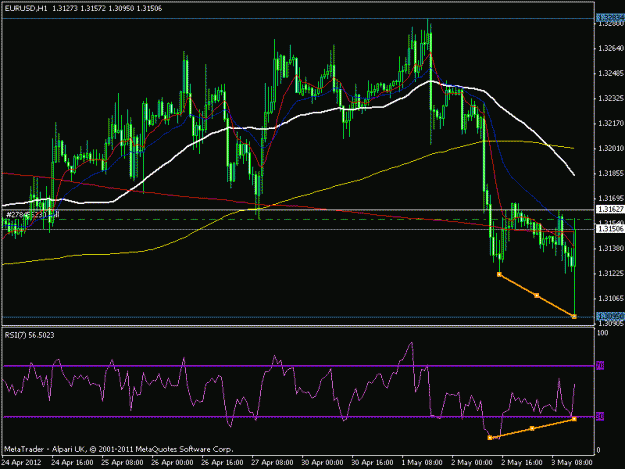Click the 1 May 08:00 time label
Viewport: 625px width, 469px height.
422,463
